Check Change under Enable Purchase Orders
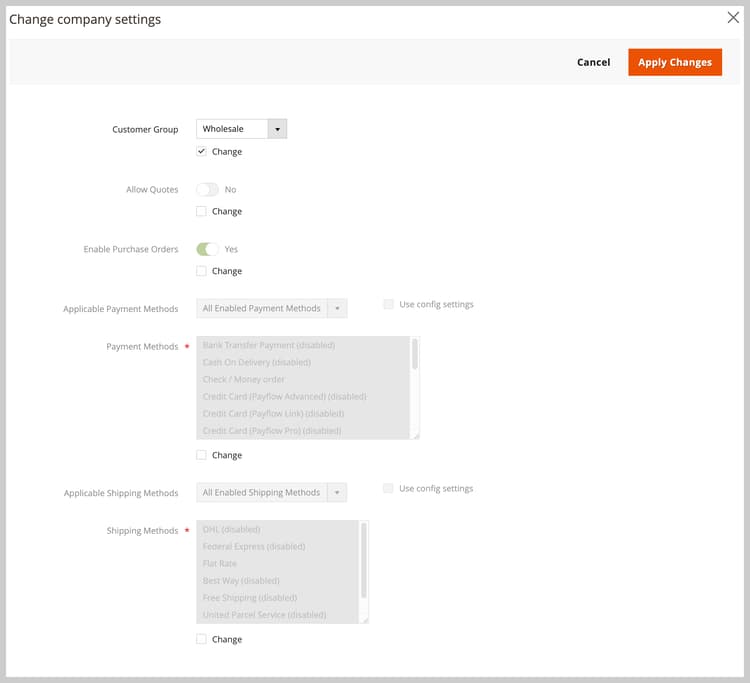The height and width of the screenshot is (683, 750). pos(201,271)
